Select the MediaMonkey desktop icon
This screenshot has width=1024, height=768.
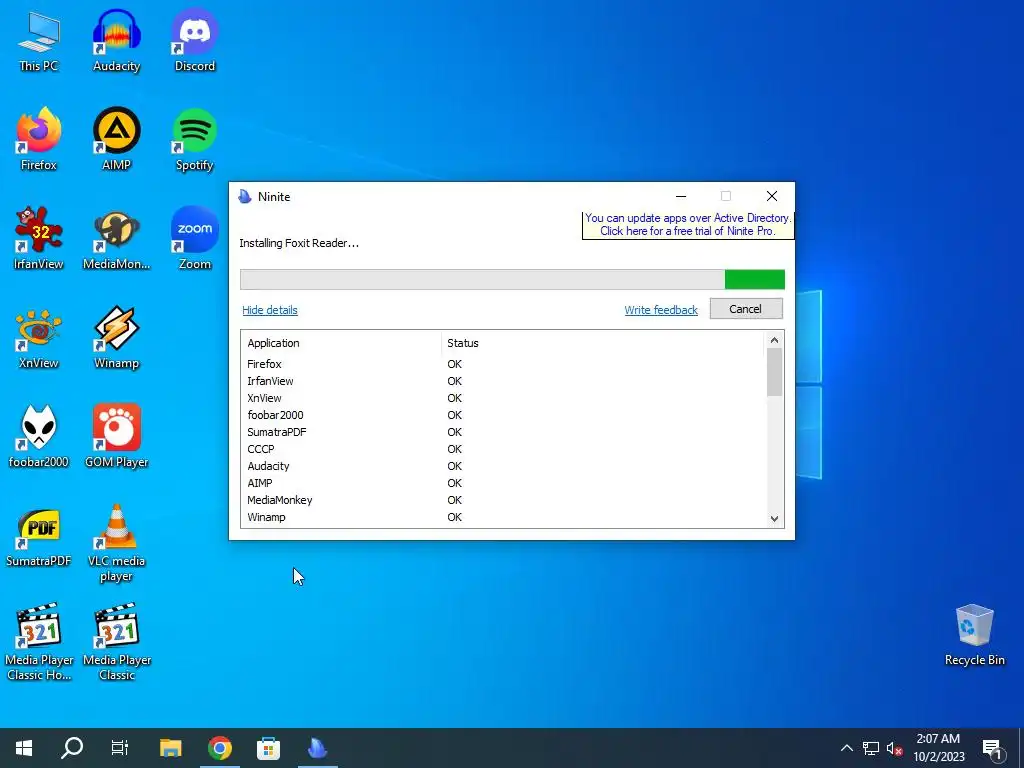(116, 238)
